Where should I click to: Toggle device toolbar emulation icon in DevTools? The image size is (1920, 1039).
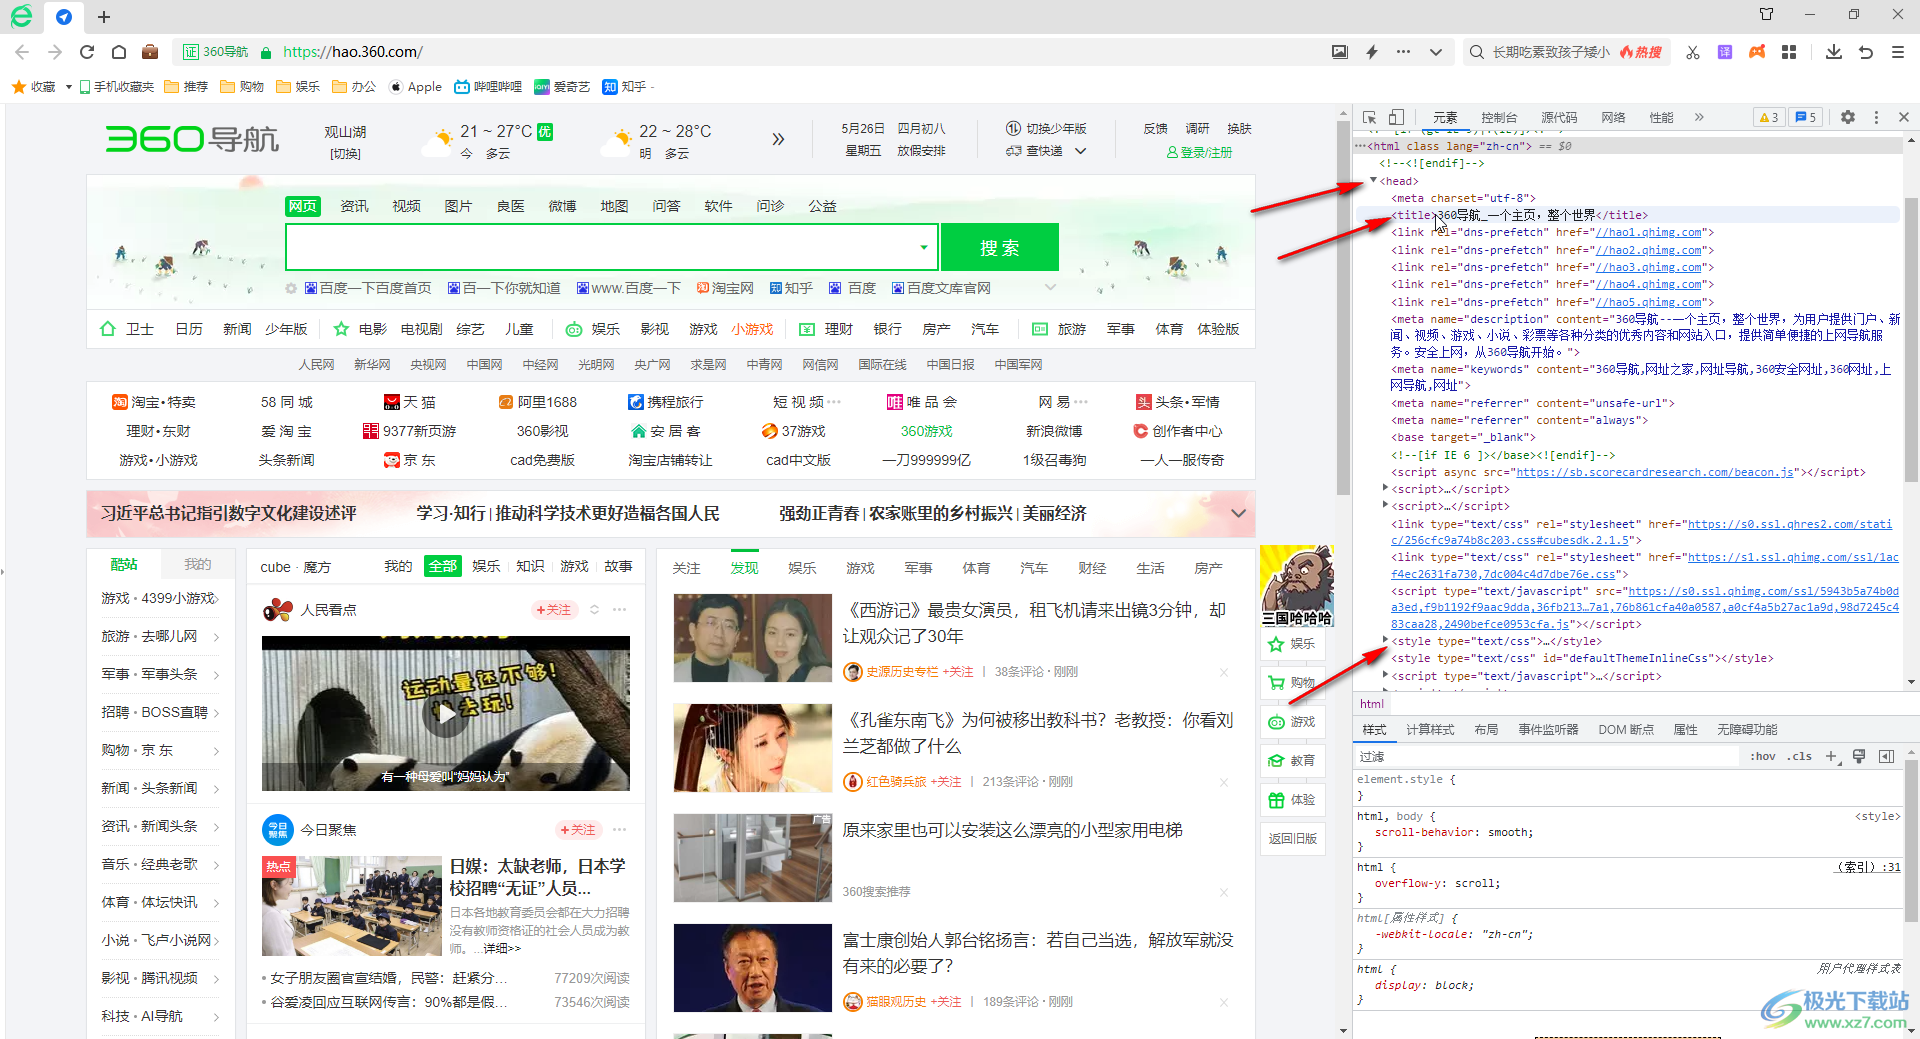click(1396, 117)
